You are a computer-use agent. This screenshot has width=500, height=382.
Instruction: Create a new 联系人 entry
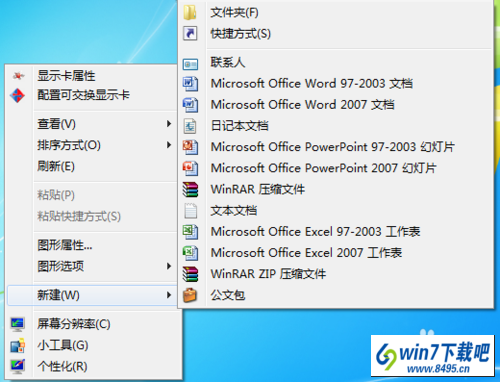[x=228, y=62]
